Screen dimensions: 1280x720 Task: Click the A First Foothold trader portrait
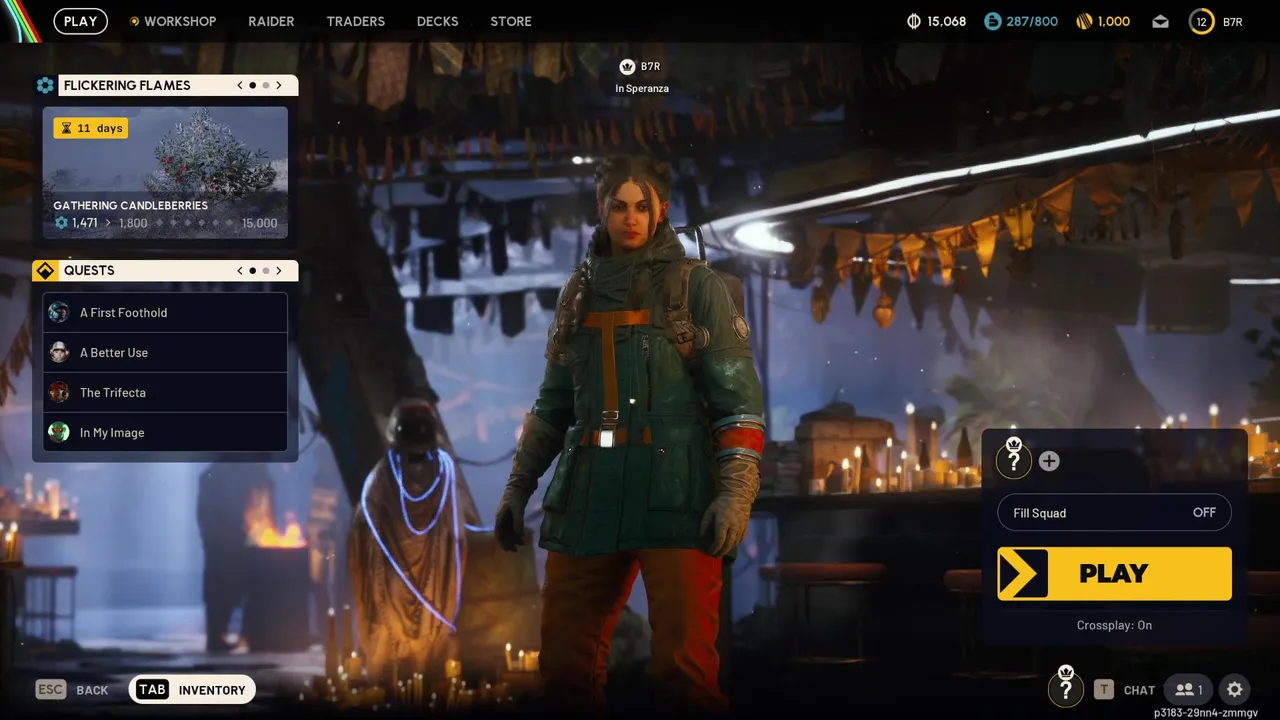59,312
